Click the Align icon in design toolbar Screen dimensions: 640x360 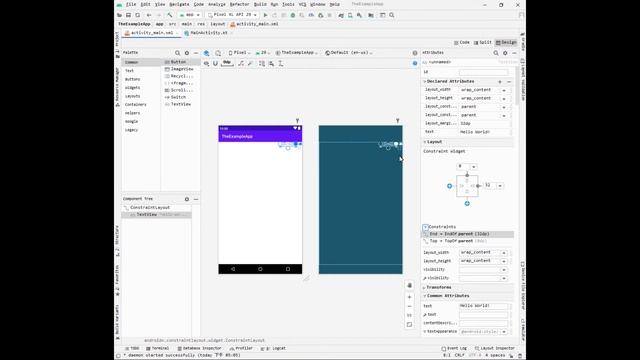point(271,63)
